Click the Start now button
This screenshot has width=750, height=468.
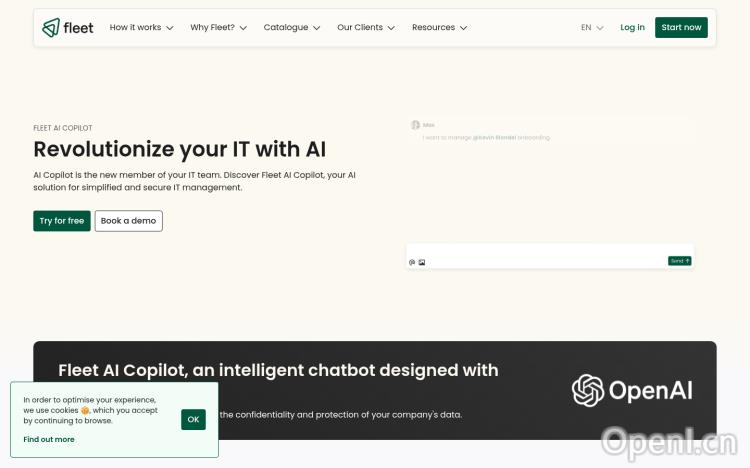pyautogui.click(x=681, y=28)
